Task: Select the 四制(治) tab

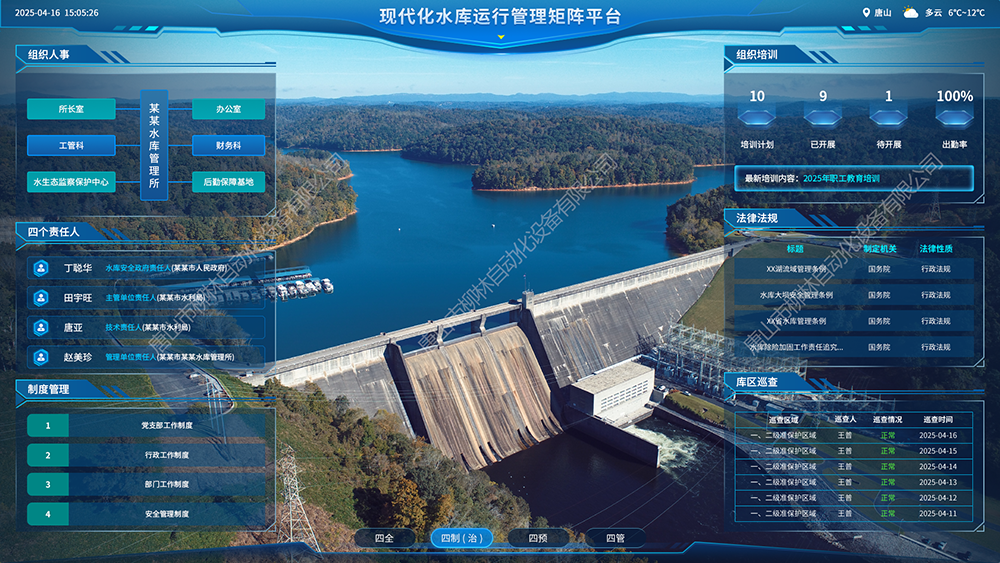Action: 462,538
